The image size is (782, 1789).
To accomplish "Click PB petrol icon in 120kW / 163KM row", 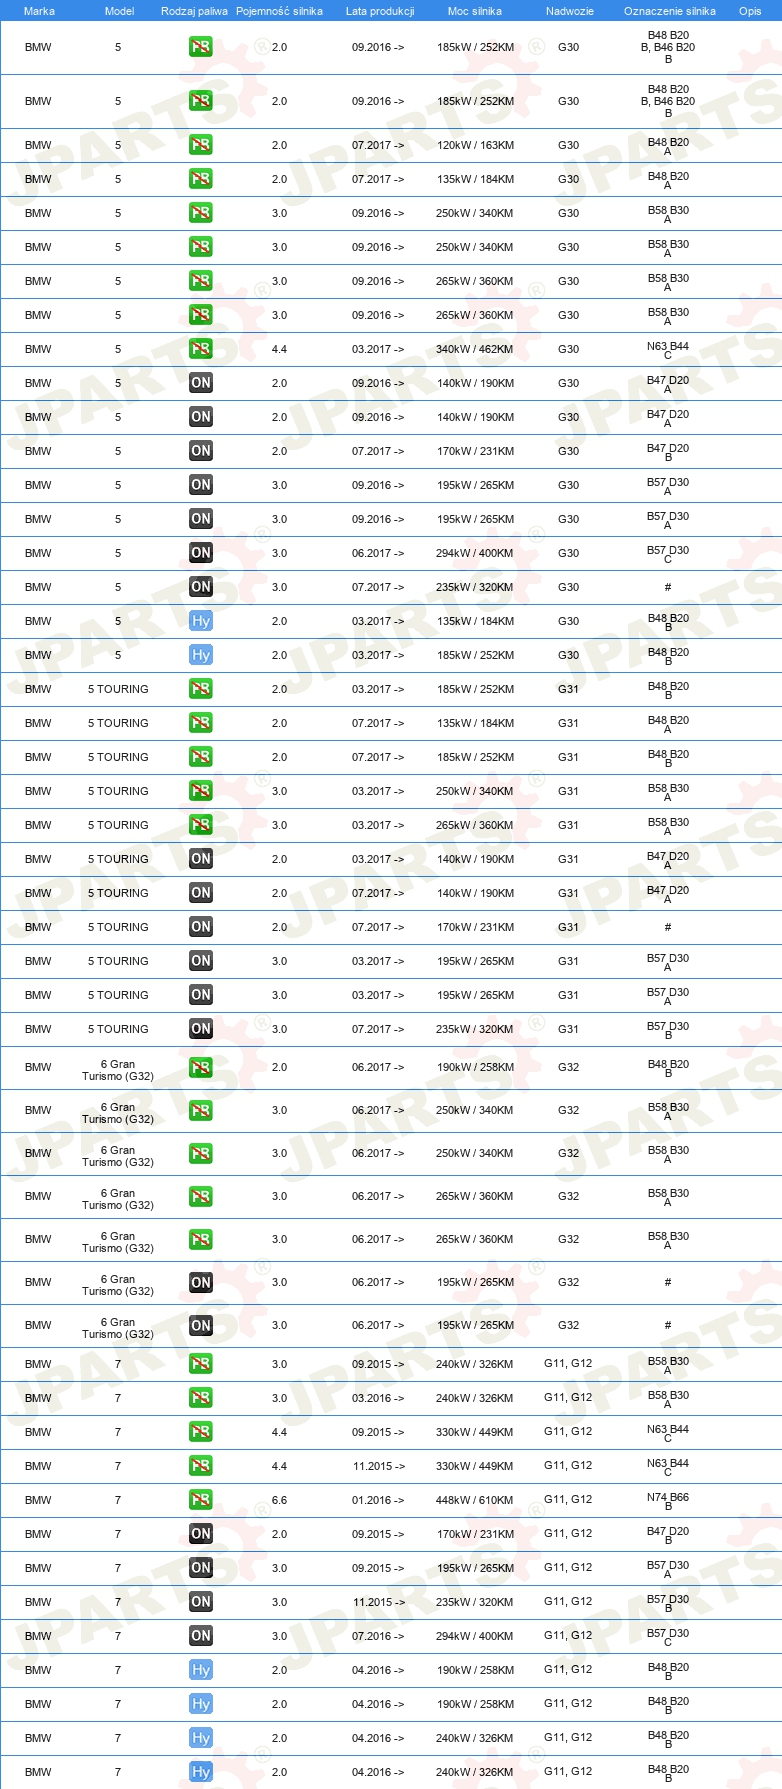I will point(201,145).
